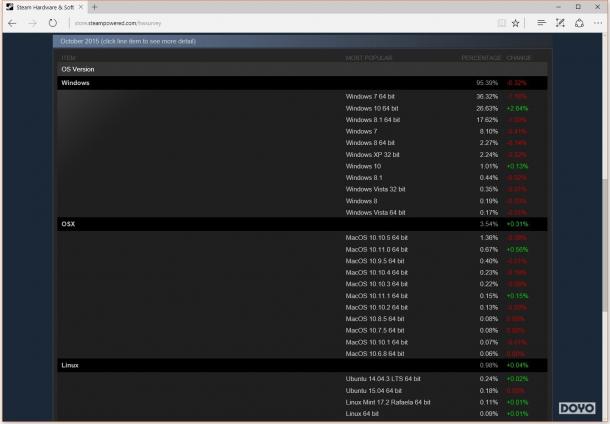The image size is (610, 424).
Task: Open a new tab with the plus button
Action: point(95,7)
